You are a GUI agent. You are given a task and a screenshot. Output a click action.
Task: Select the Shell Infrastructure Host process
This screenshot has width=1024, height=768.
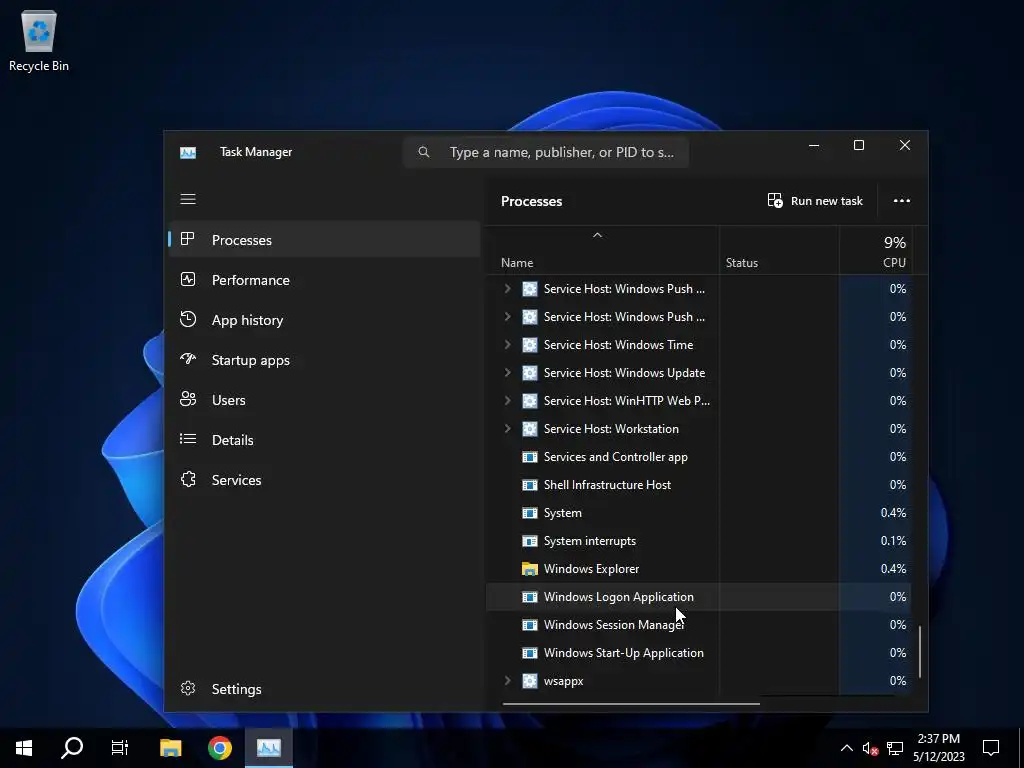coord(699,485)
